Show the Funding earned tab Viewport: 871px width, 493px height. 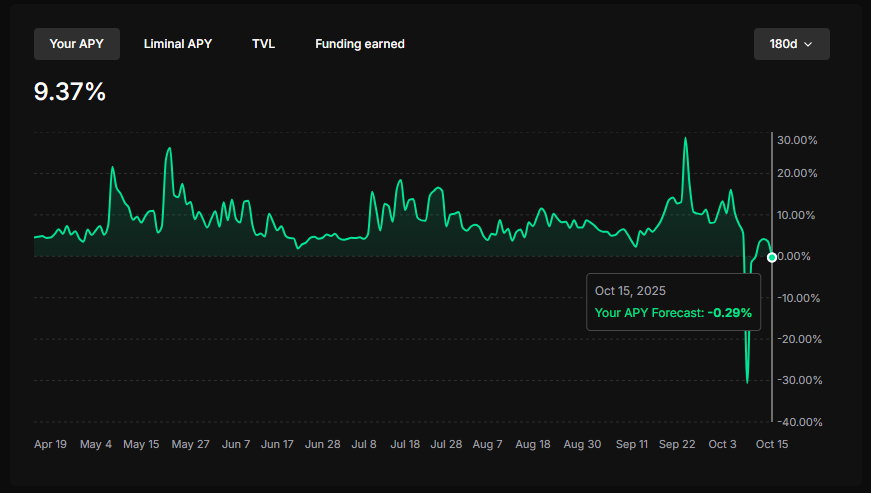point(360,44)
